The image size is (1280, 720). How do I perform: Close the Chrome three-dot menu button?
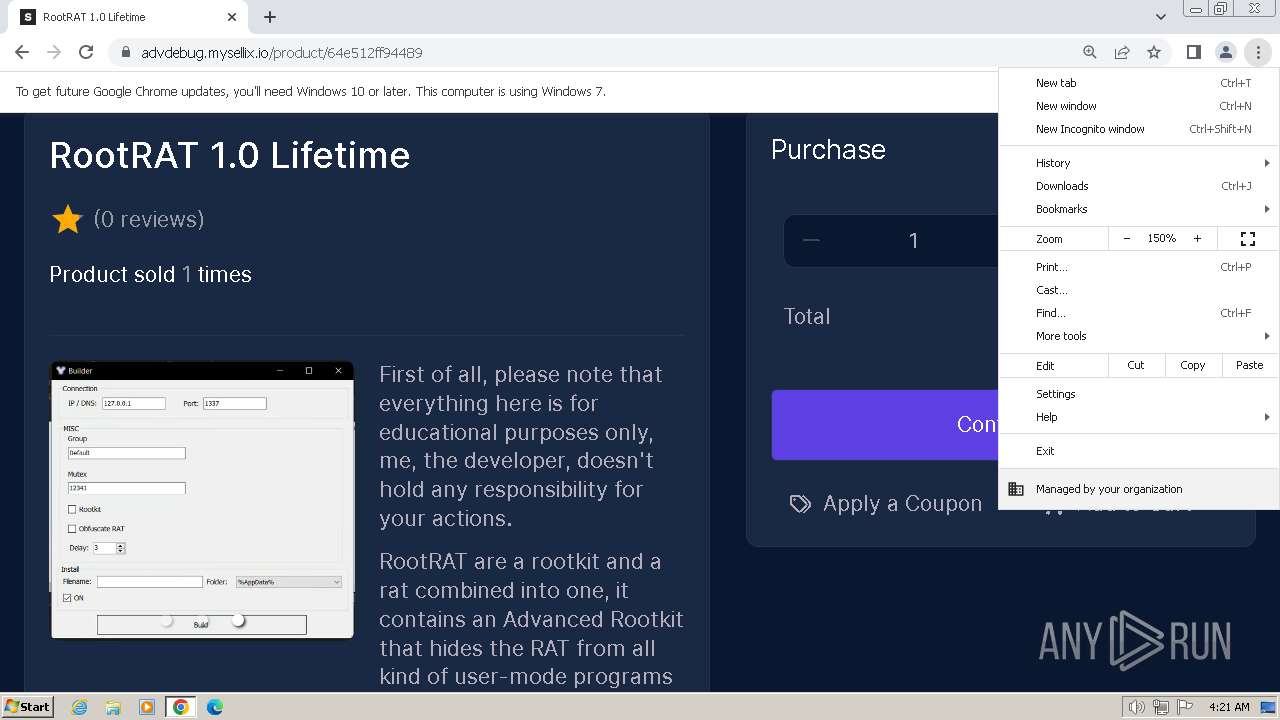(1257, 52)
